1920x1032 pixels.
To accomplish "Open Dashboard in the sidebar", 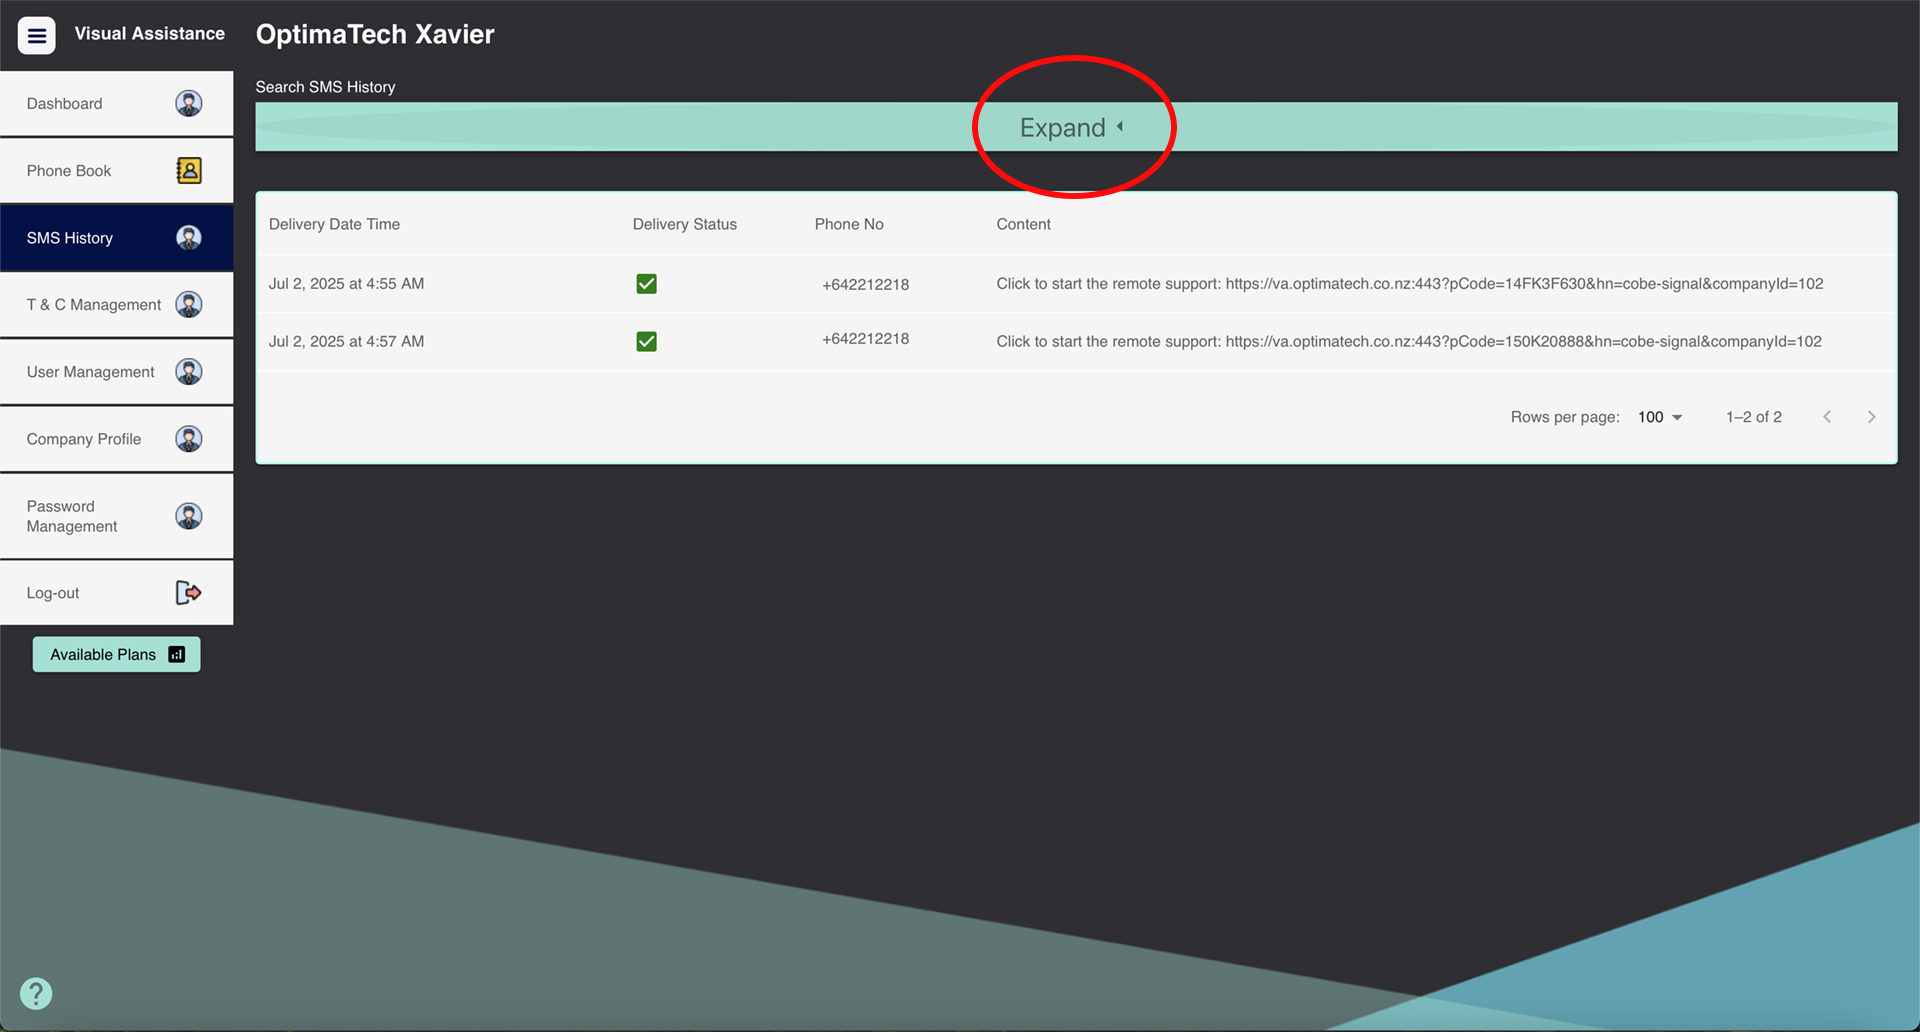I will click(x=117, y=103).
